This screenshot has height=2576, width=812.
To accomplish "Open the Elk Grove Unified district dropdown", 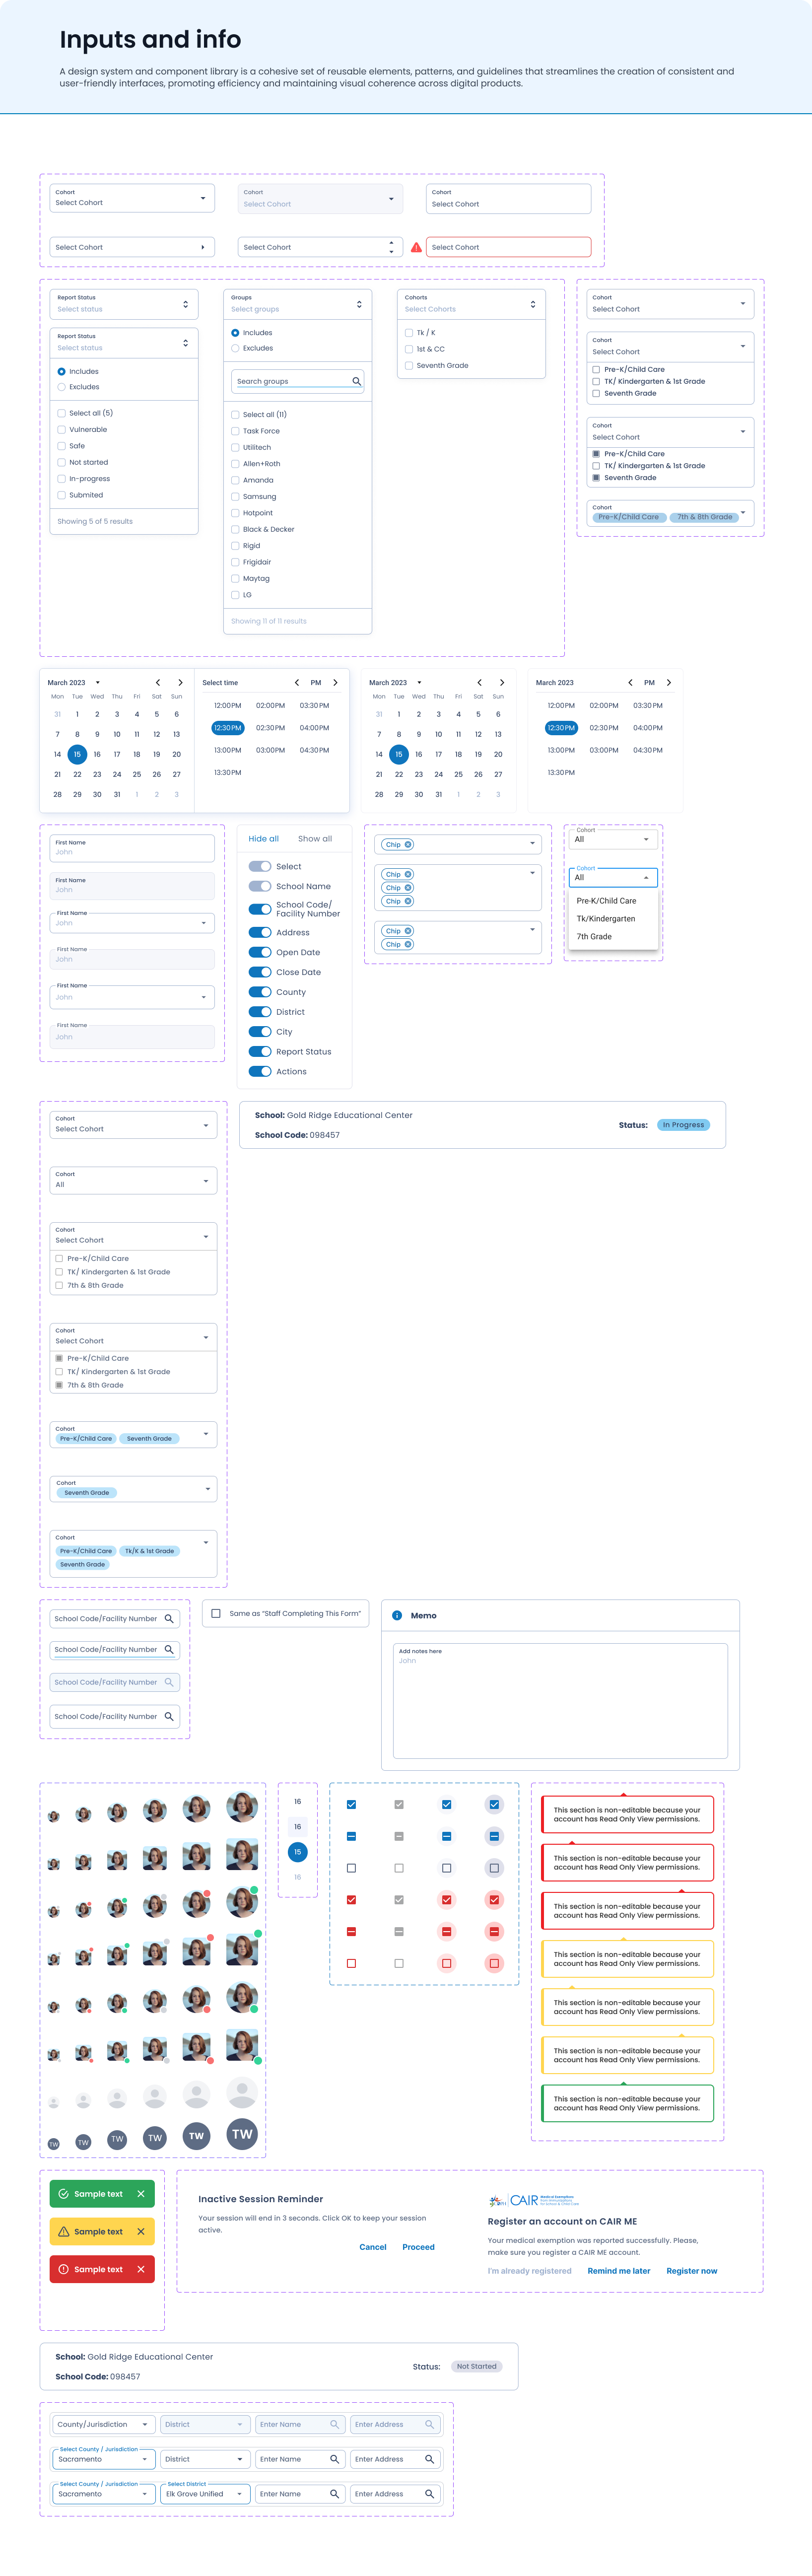I will pos(205,2494).
